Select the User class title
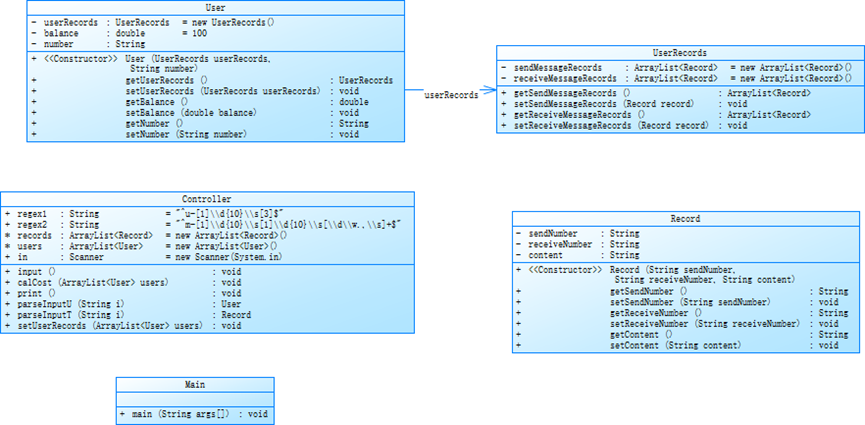The width and height of the screenshot is (865, 425). [215, 8]
